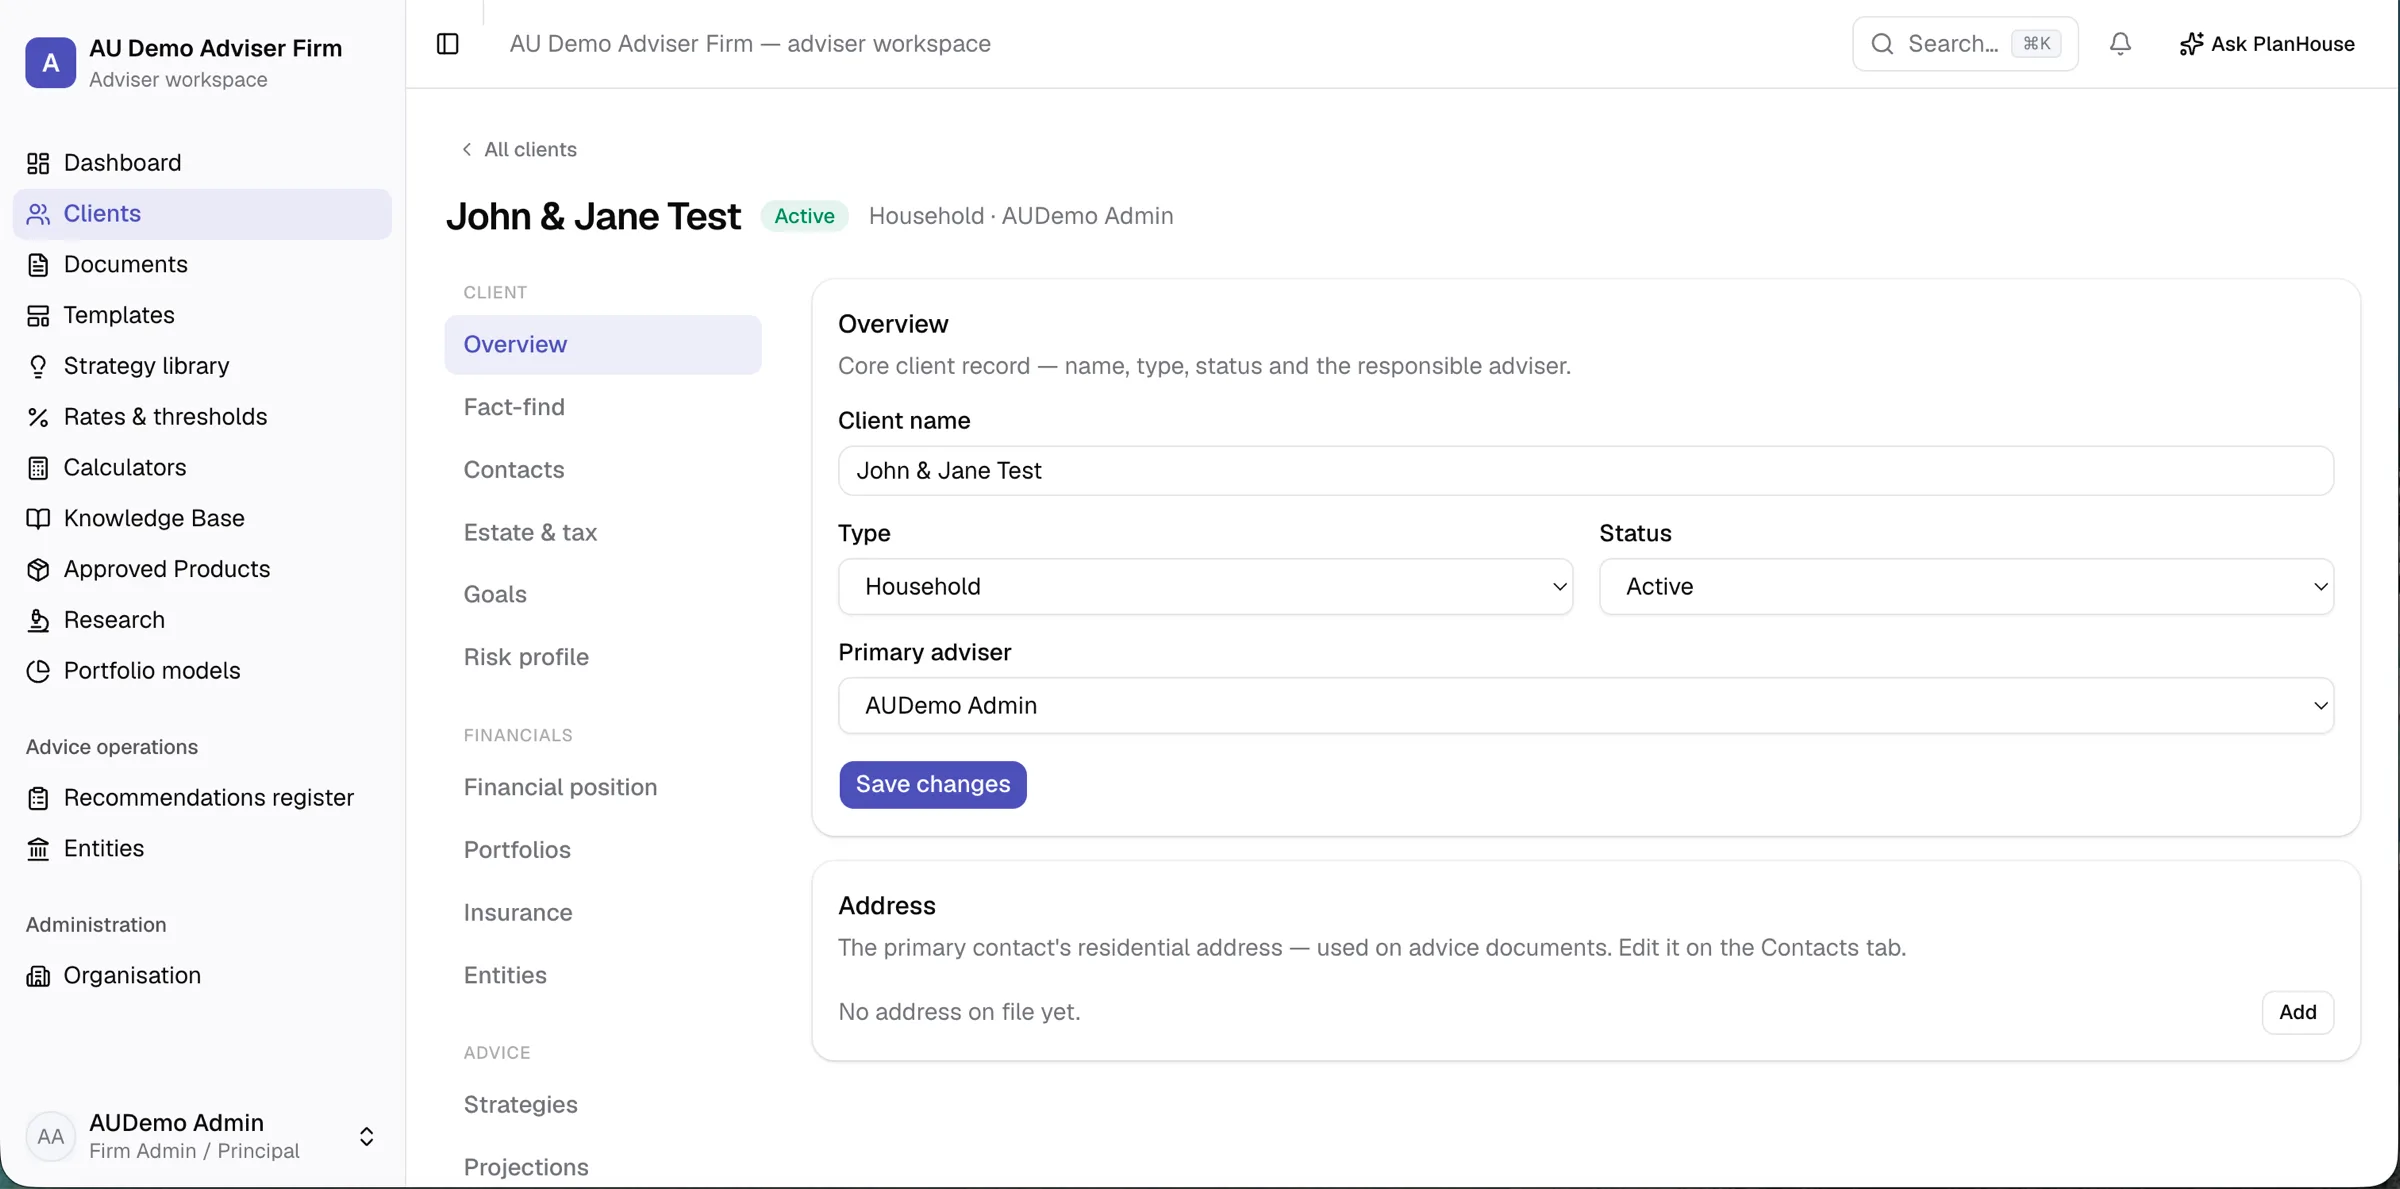Open the Estate & tax tab
Viewport: 2400px width, 1189px height.
603,533
